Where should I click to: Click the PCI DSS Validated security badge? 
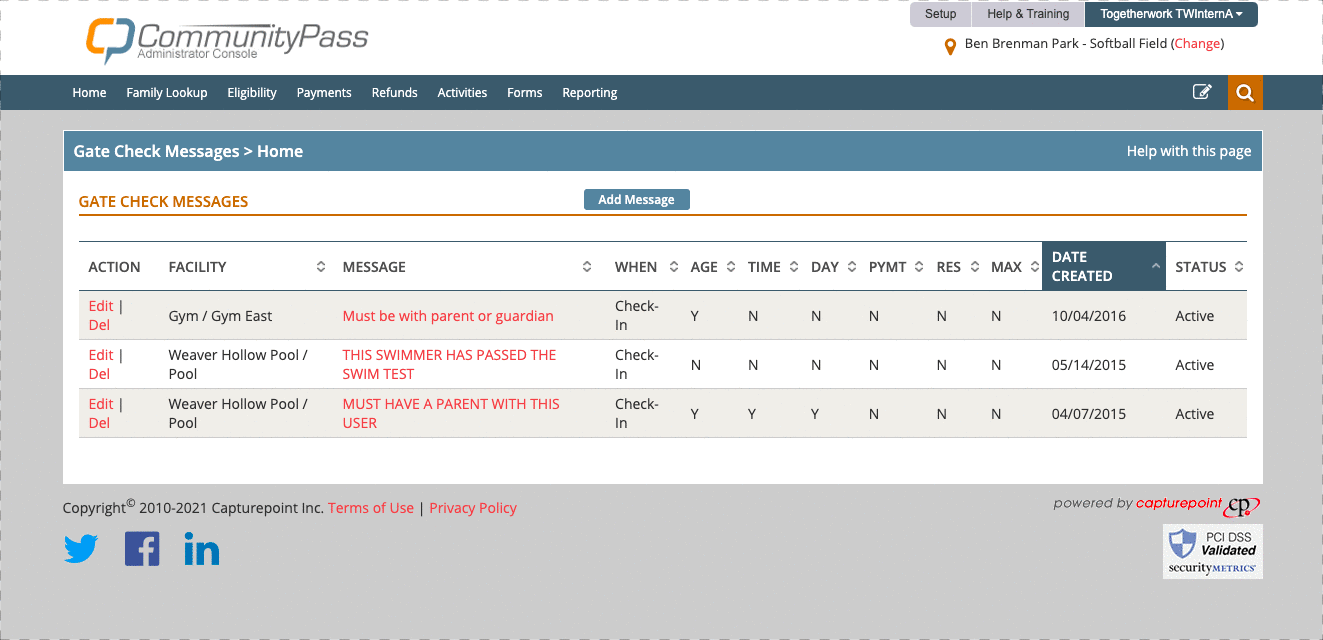1213,551
